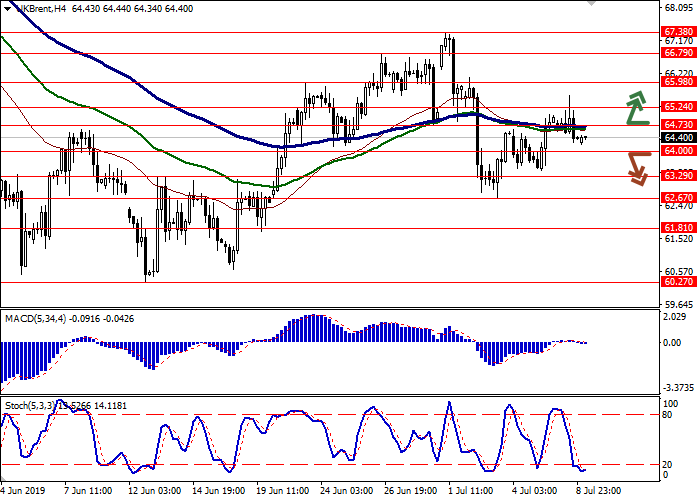Click the 65.980 red price label
The image size is (700, 500).
click(x=678, y=82)
